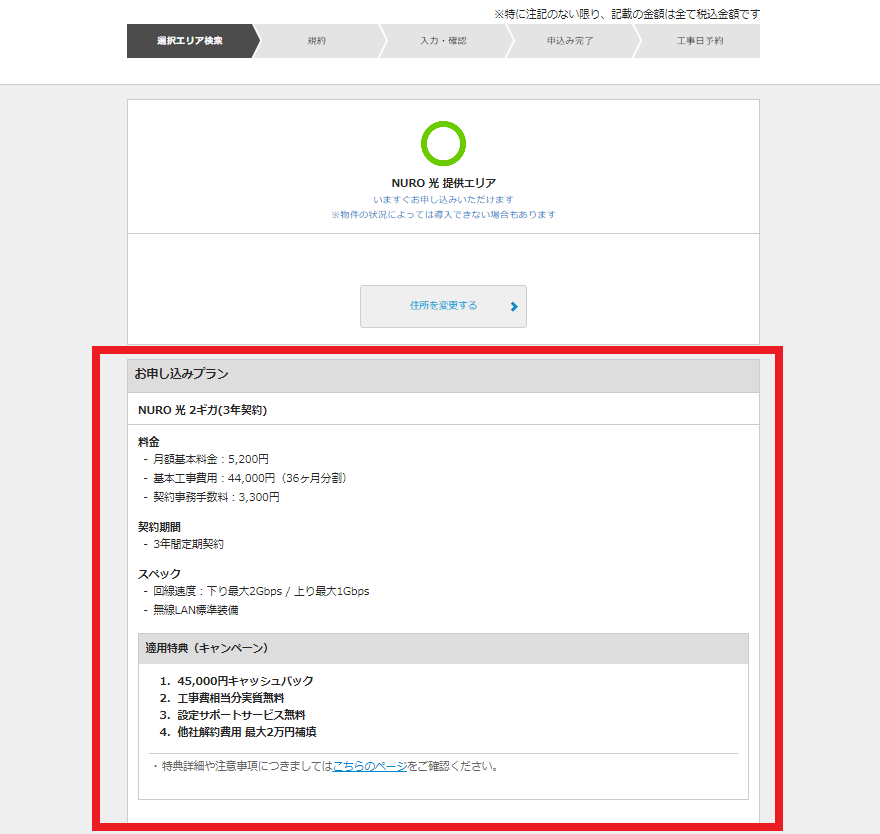
Task: Click the ※物件の状況によっては導入できない場合もあります note
Action: [x=443, y=214]
